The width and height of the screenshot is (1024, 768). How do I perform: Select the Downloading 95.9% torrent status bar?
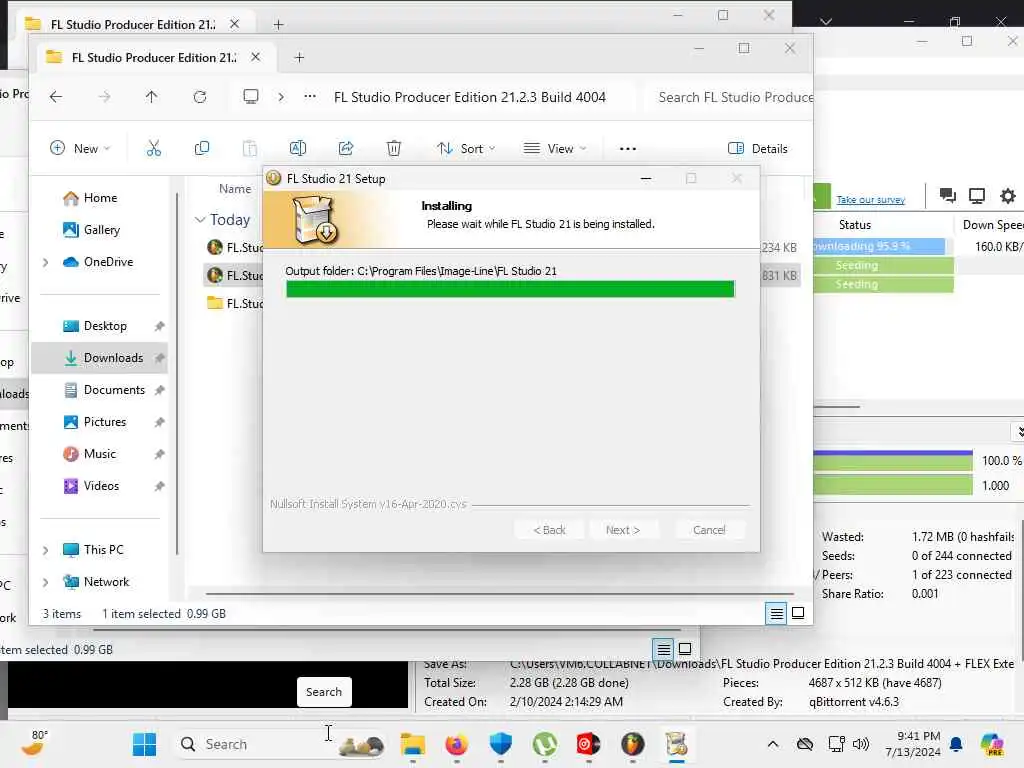click(x=879, y=246)
